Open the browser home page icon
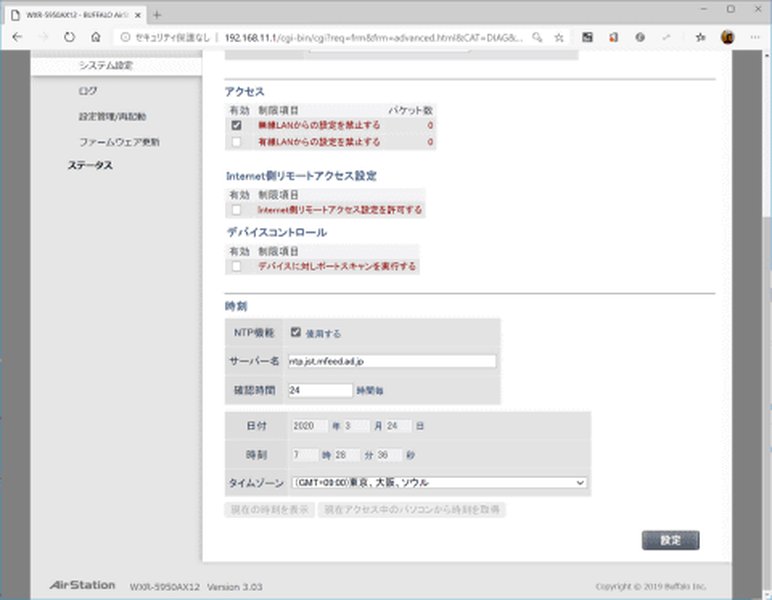Screen dimensions: 772x600 point(96,37)
